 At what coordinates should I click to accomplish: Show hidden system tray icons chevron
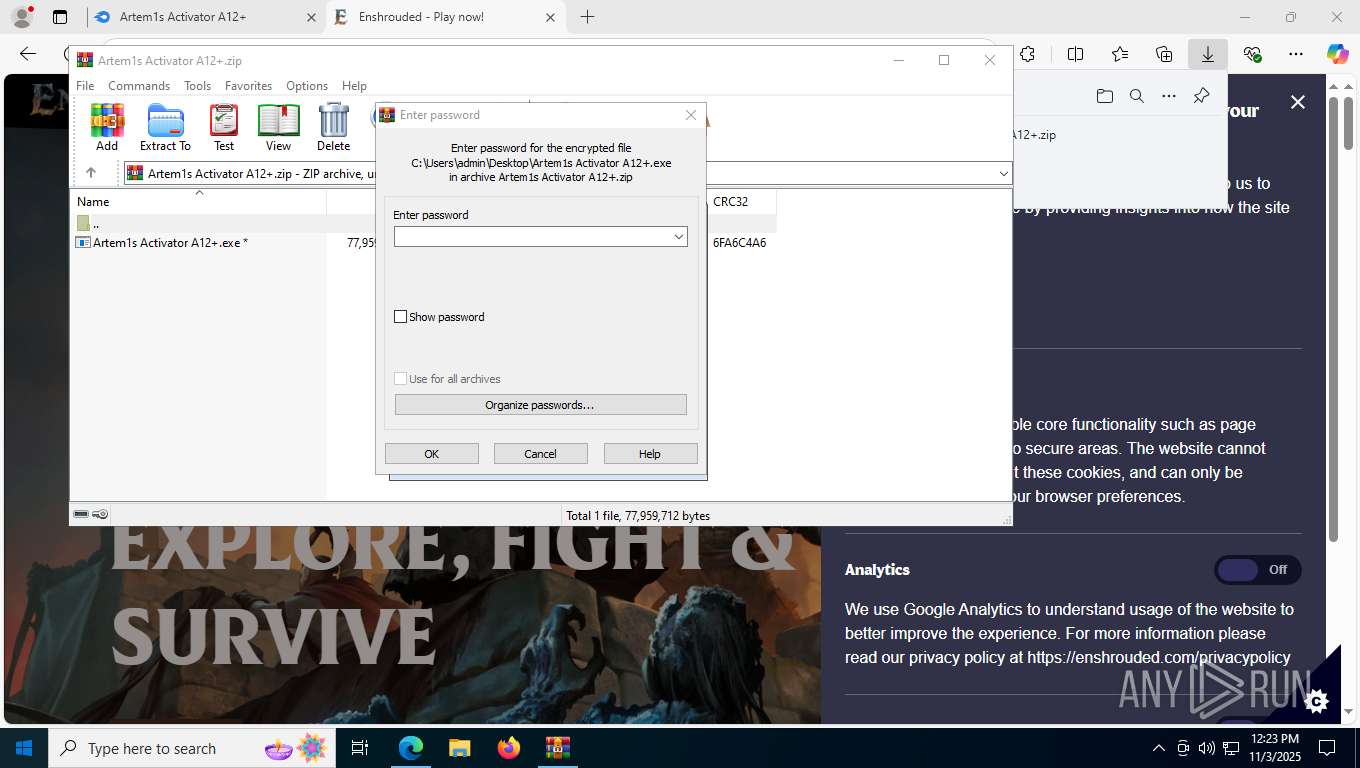click(1158, 748)
